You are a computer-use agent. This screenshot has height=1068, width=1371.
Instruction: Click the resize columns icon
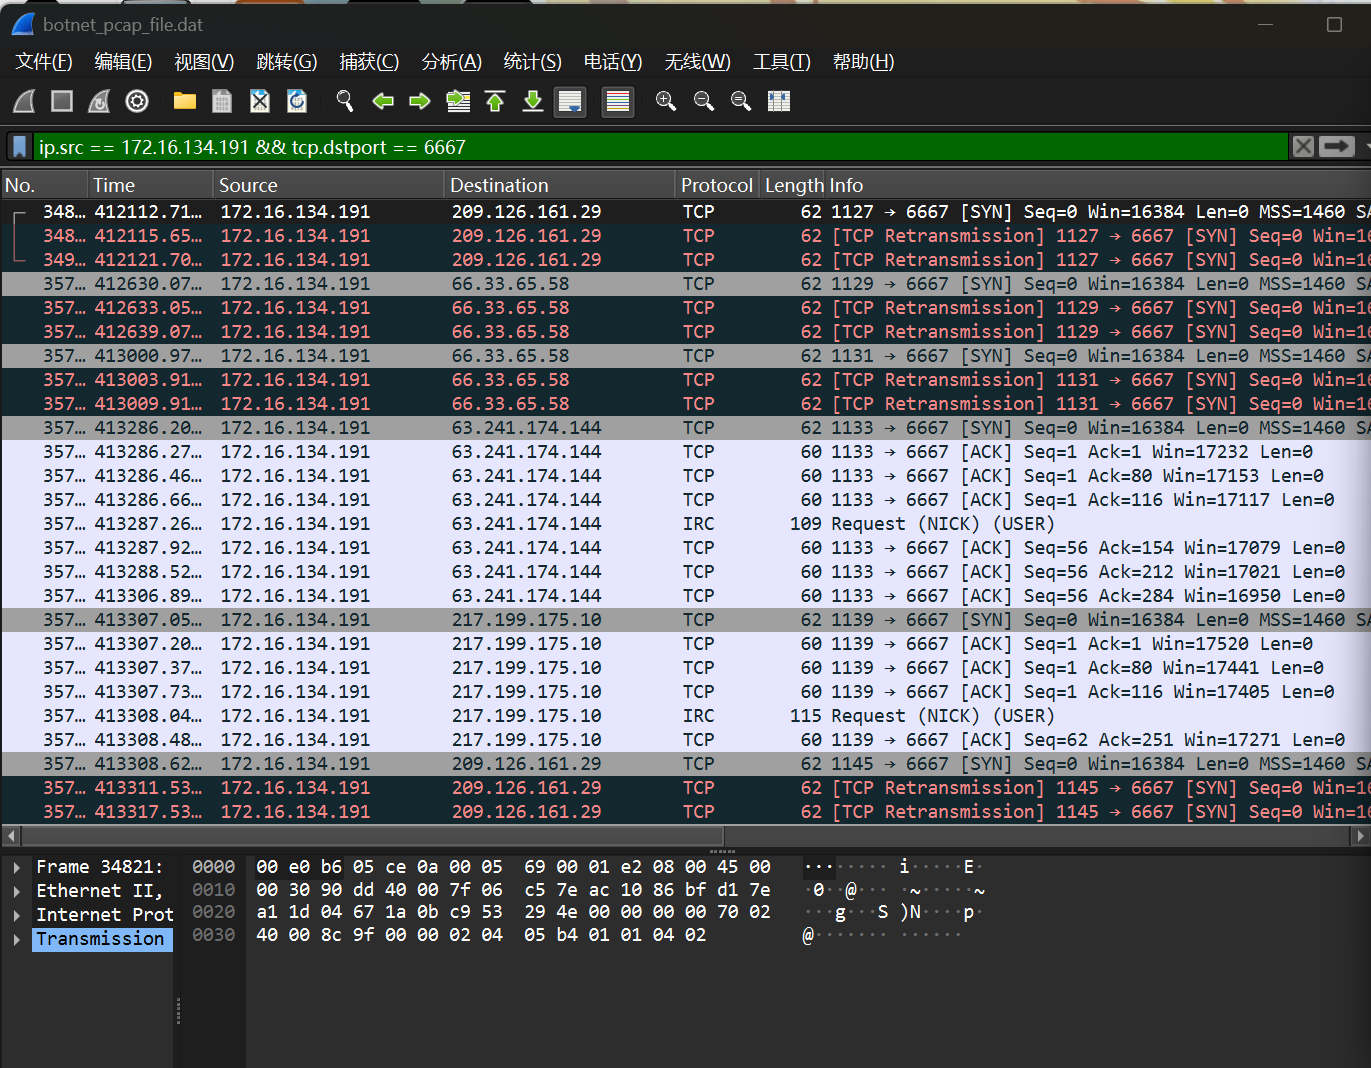point(779,101)
